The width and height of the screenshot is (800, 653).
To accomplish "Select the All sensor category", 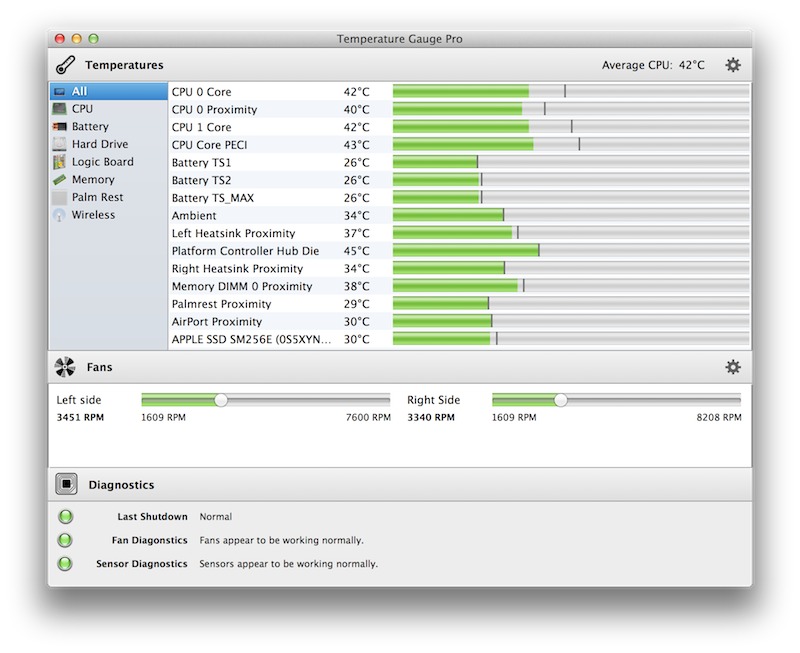I will click(x=79, y=92).
